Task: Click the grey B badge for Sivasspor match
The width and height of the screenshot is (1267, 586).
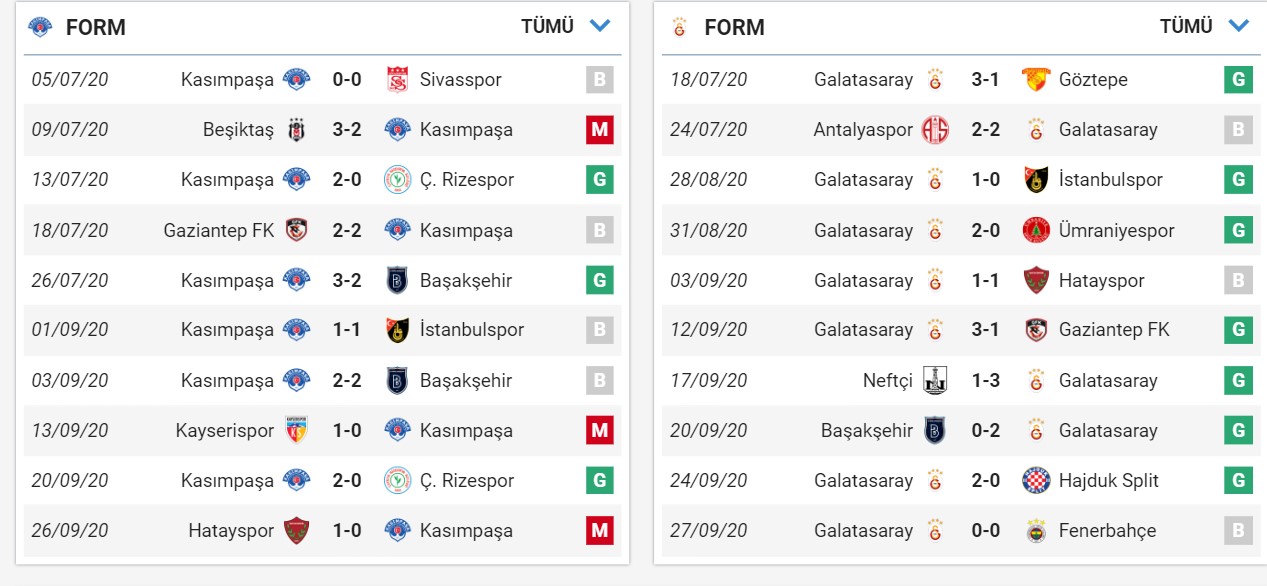Action: coord(600,80)
